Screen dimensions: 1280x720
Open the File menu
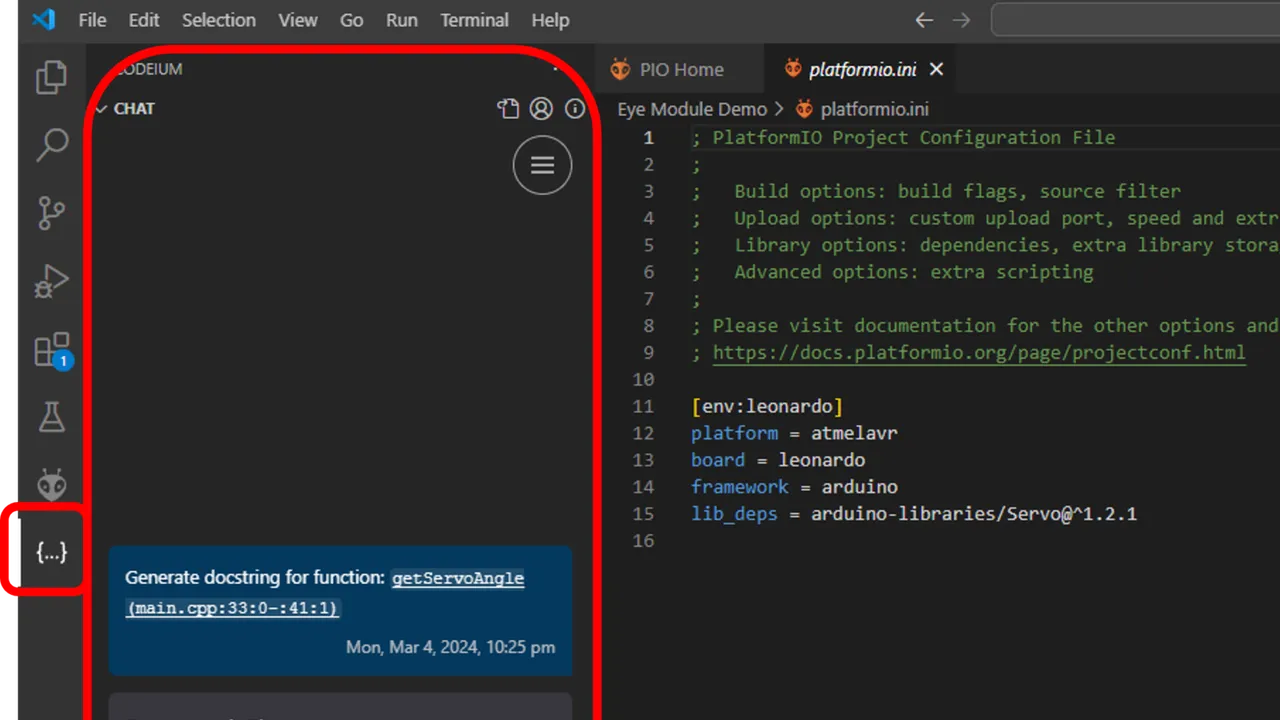pos(92,20)
